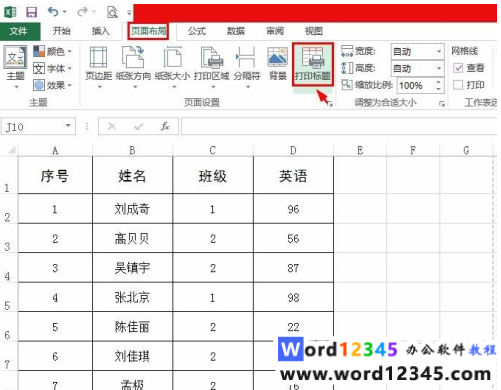This screenshot has height=390, width=501.
Task: Click inside the formula bar input
Action: pyautogui.click(x=339, y=126)
